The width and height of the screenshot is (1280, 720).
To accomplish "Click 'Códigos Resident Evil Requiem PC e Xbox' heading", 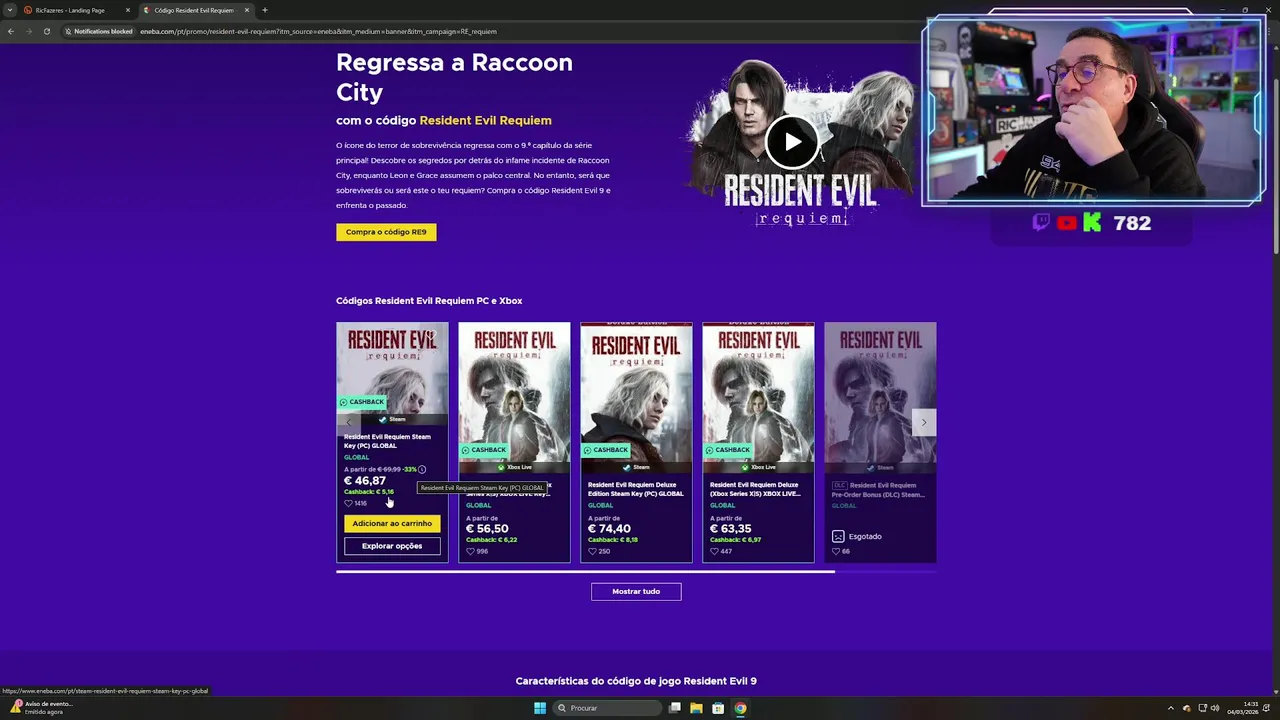I will (429, 301).
